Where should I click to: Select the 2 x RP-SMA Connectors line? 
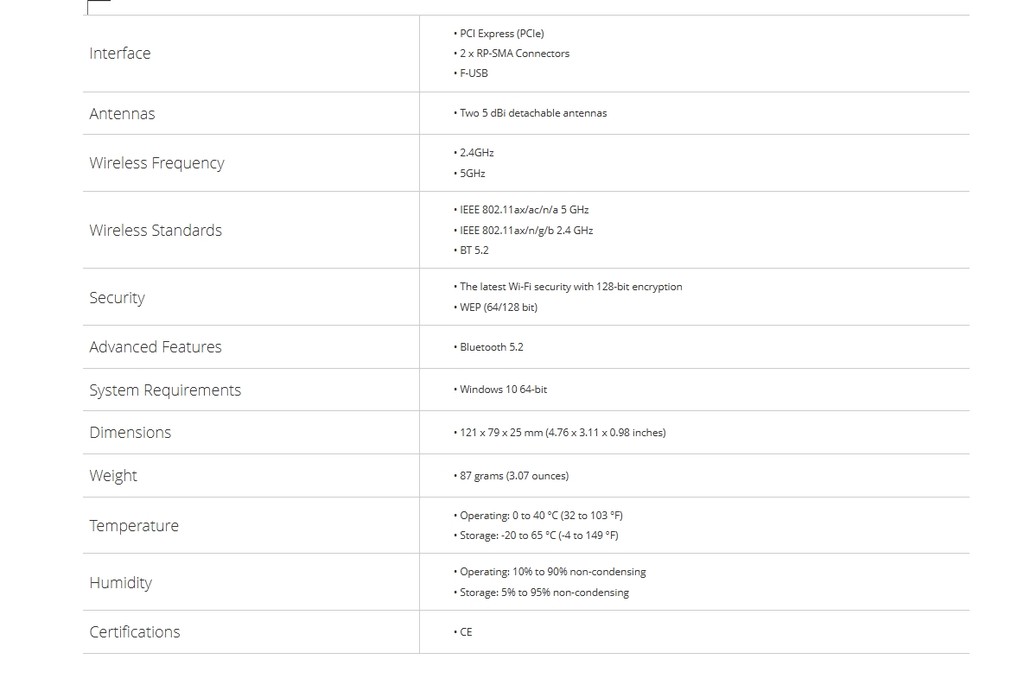tap(514, 54)
